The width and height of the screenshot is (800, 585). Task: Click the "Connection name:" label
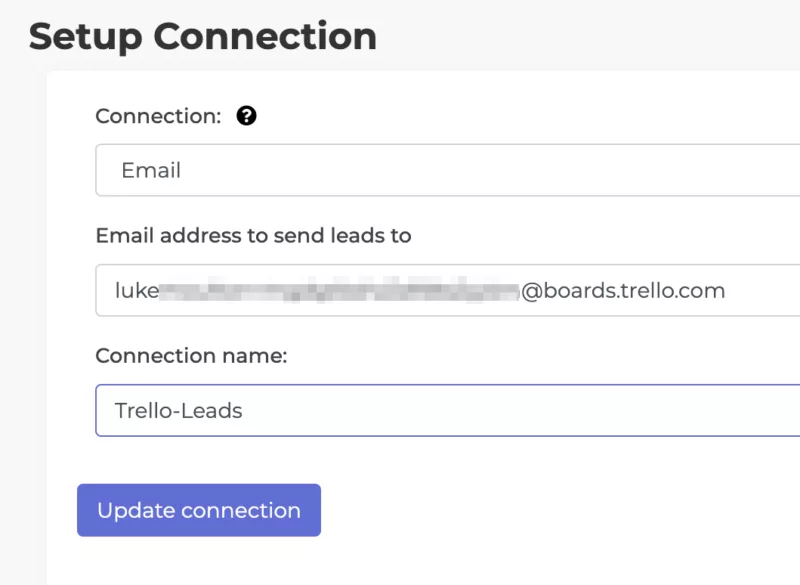[191, 356]
